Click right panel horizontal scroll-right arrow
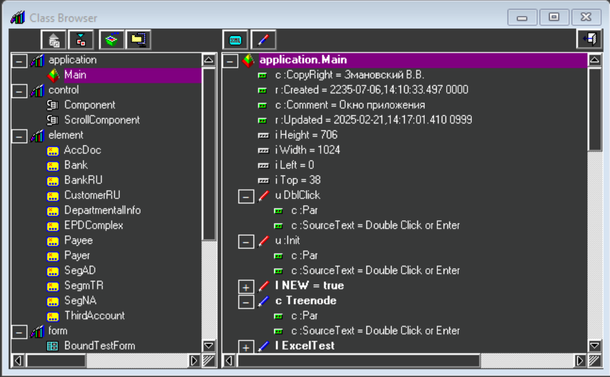Image resolution: width=610 pixels, height=377 pixels. pos(580,361)
